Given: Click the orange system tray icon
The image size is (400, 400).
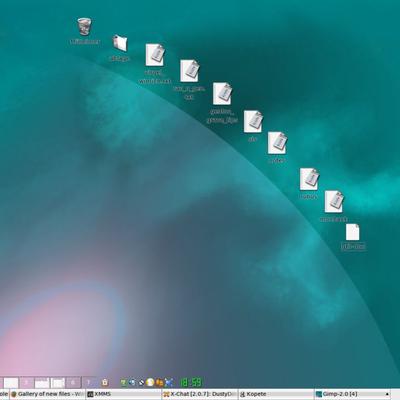Looking at the screenshot, I should 160,382.
